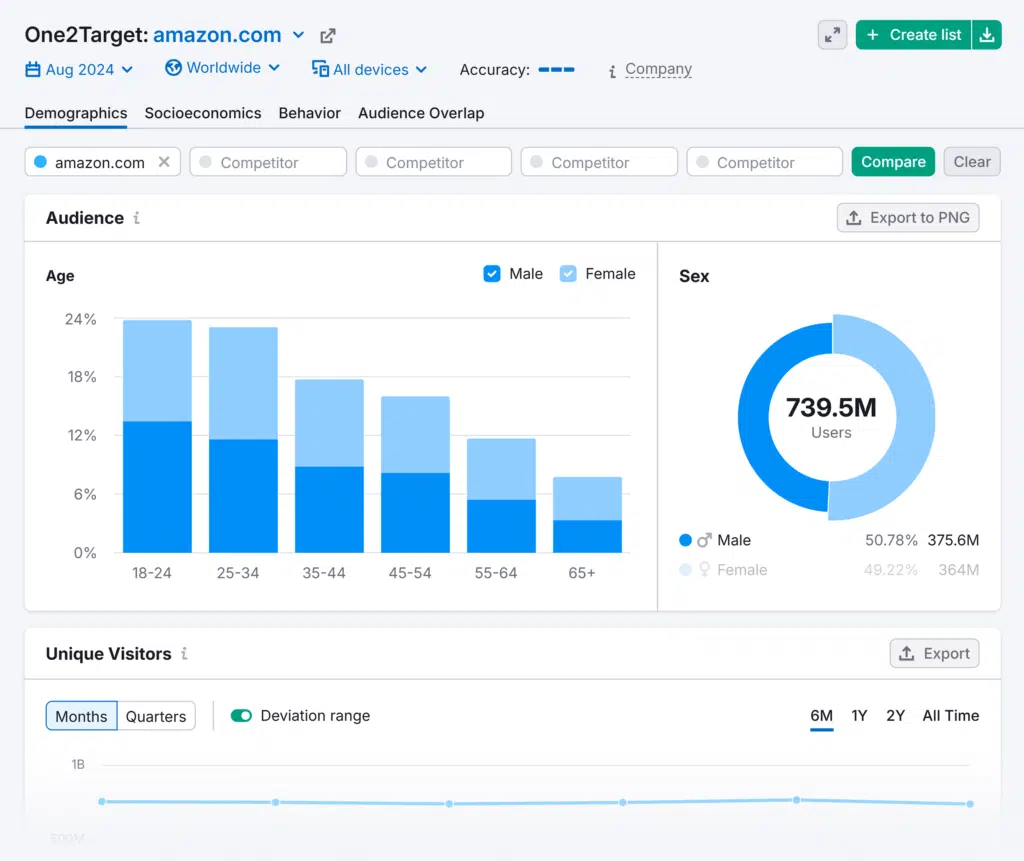This screenshot has height=861, width=1024.
Task: Uncheck the Female checkbox
Action: coord(568,274)
